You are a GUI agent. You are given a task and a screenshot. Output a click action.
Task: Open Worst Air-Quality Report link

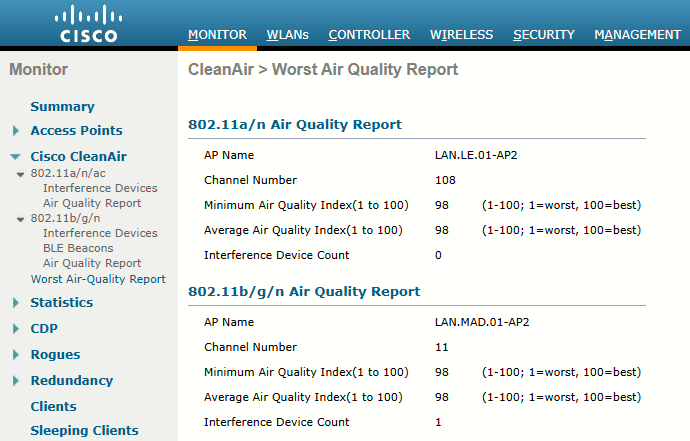[98, 279]
